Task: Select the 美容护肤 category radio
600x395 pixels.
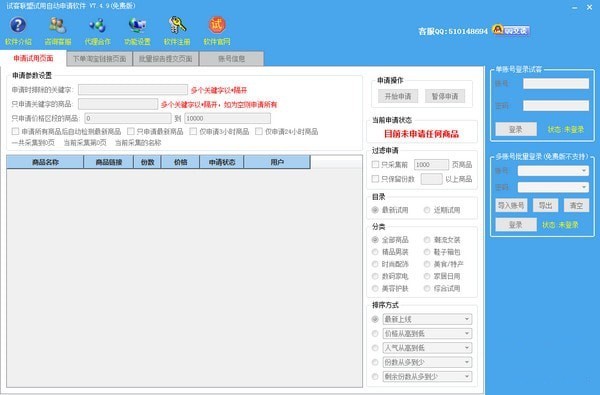Action: tap(375, 289)
